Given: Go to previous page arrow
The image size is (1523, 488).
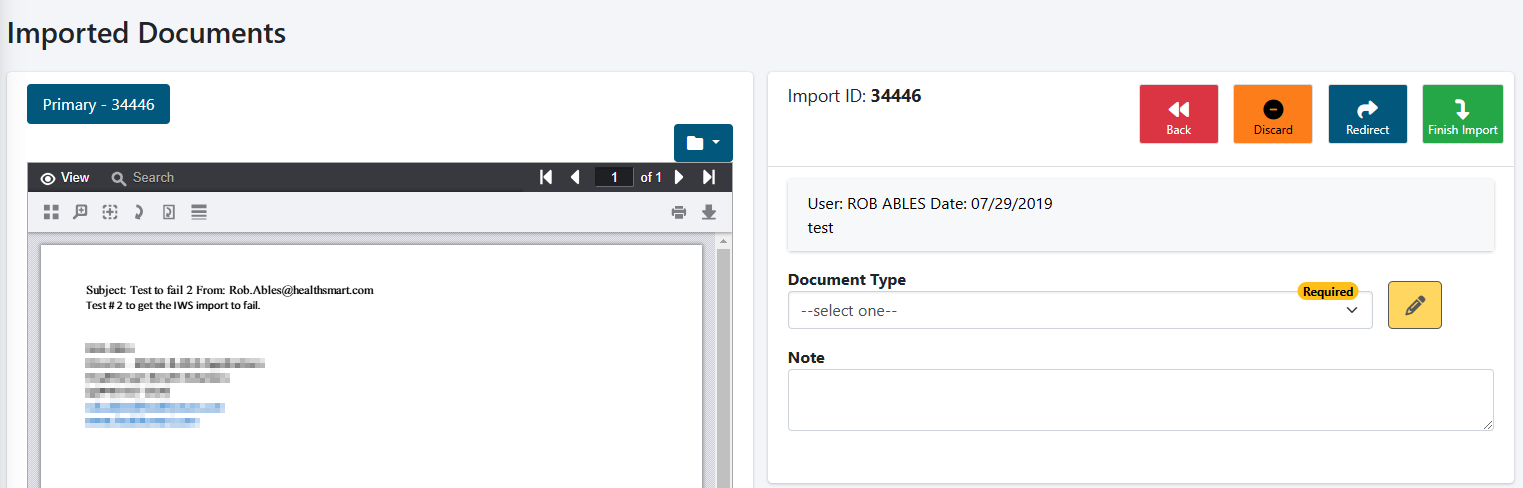Looking at the screenshot, I should click(x=575, y=177).
